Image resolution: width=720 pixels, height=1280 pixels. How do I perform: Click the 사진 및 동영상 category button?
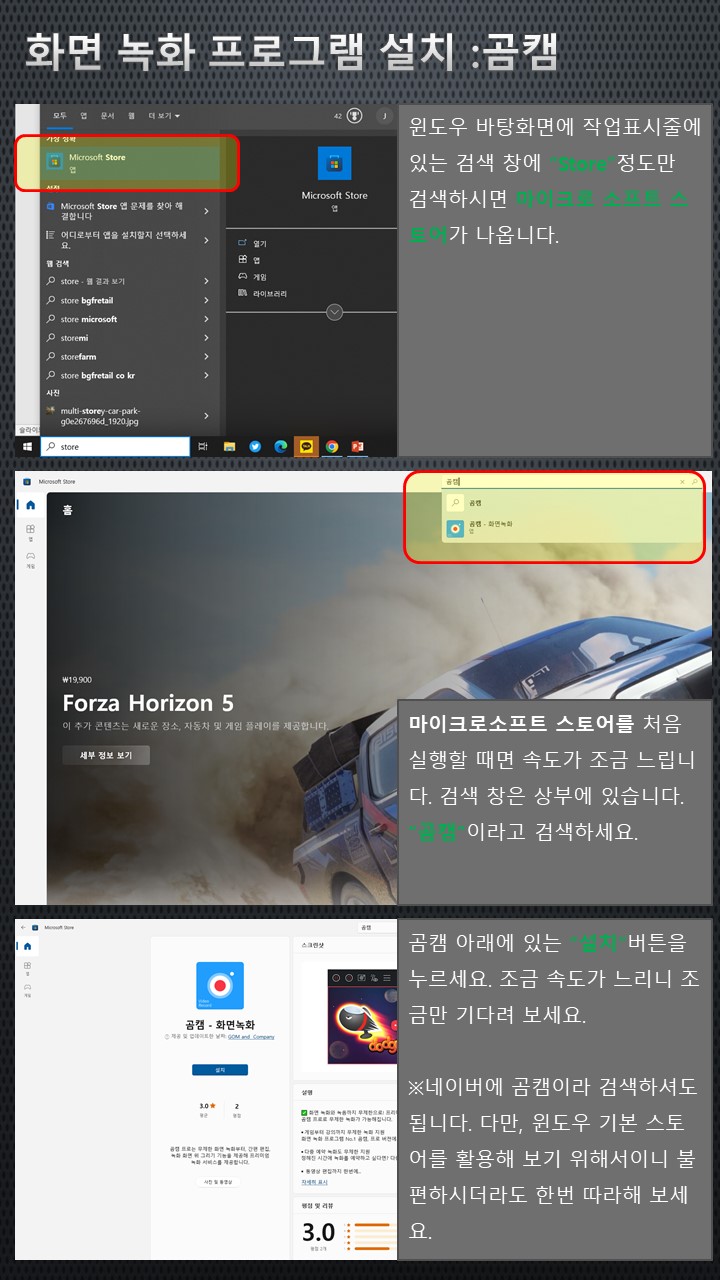[218, 1181]
